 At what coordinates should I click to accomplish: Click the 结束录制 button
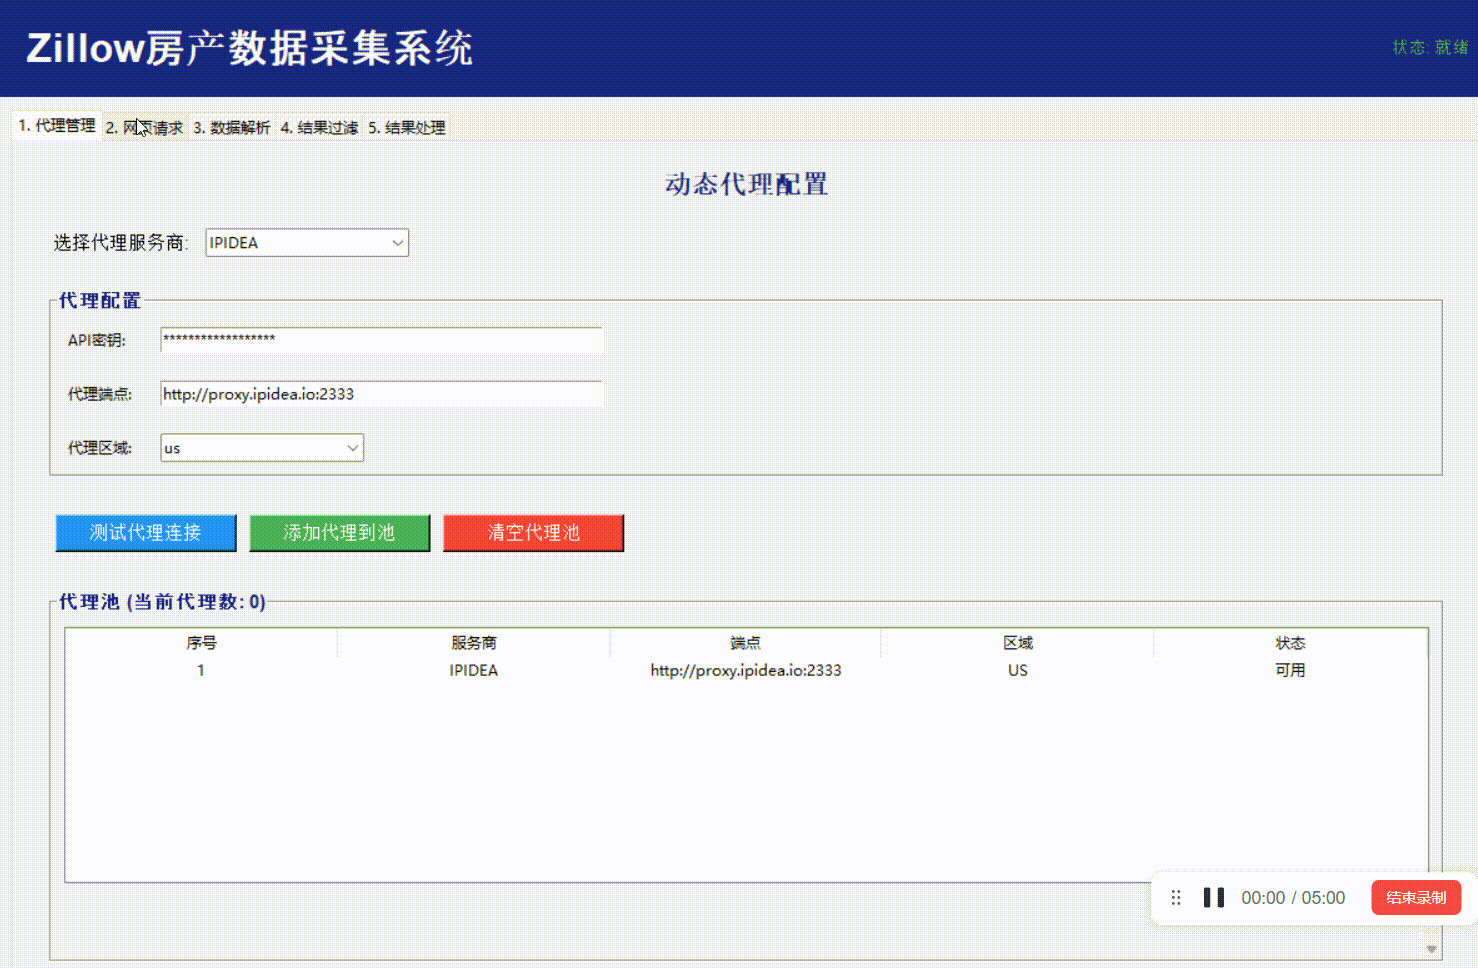point(1416,898)
